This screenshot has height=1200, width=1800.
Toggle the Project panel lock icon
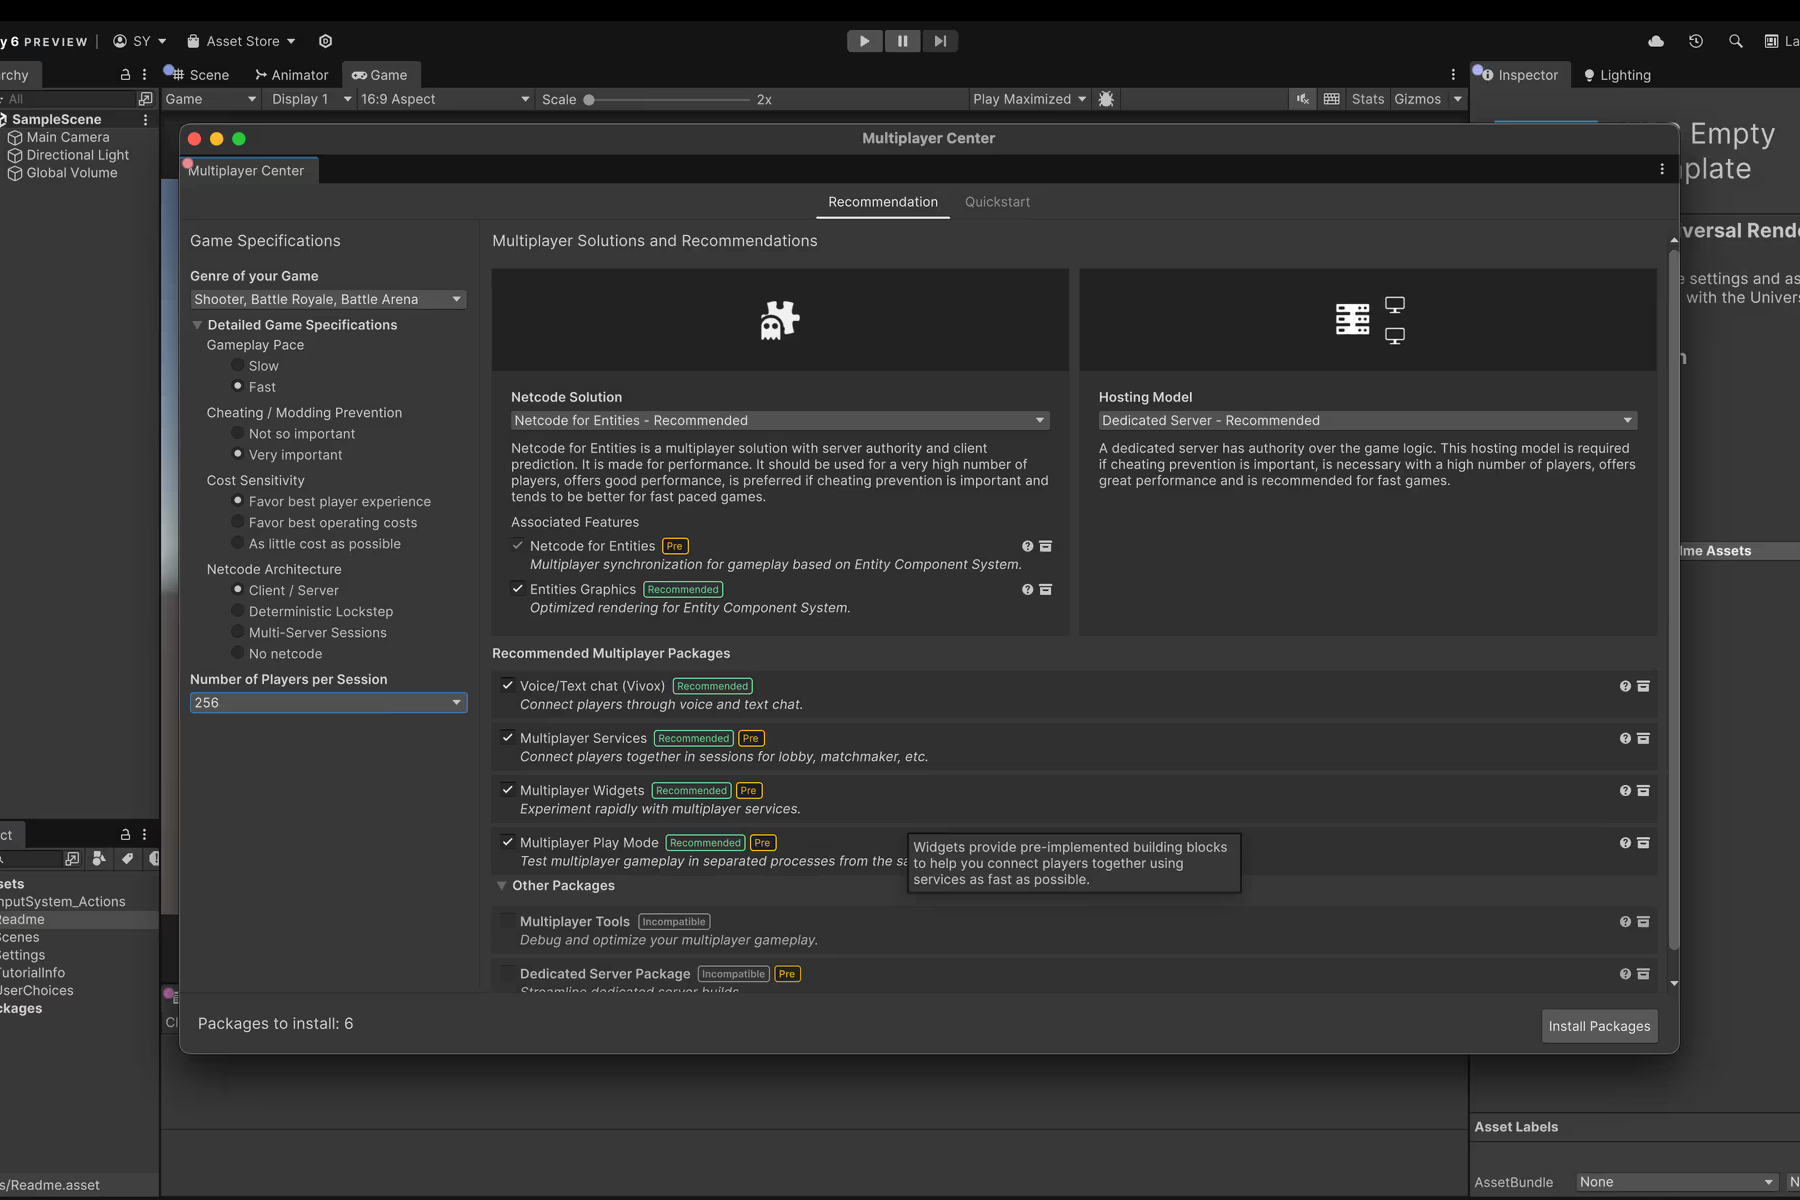click(x=125, y=834)
